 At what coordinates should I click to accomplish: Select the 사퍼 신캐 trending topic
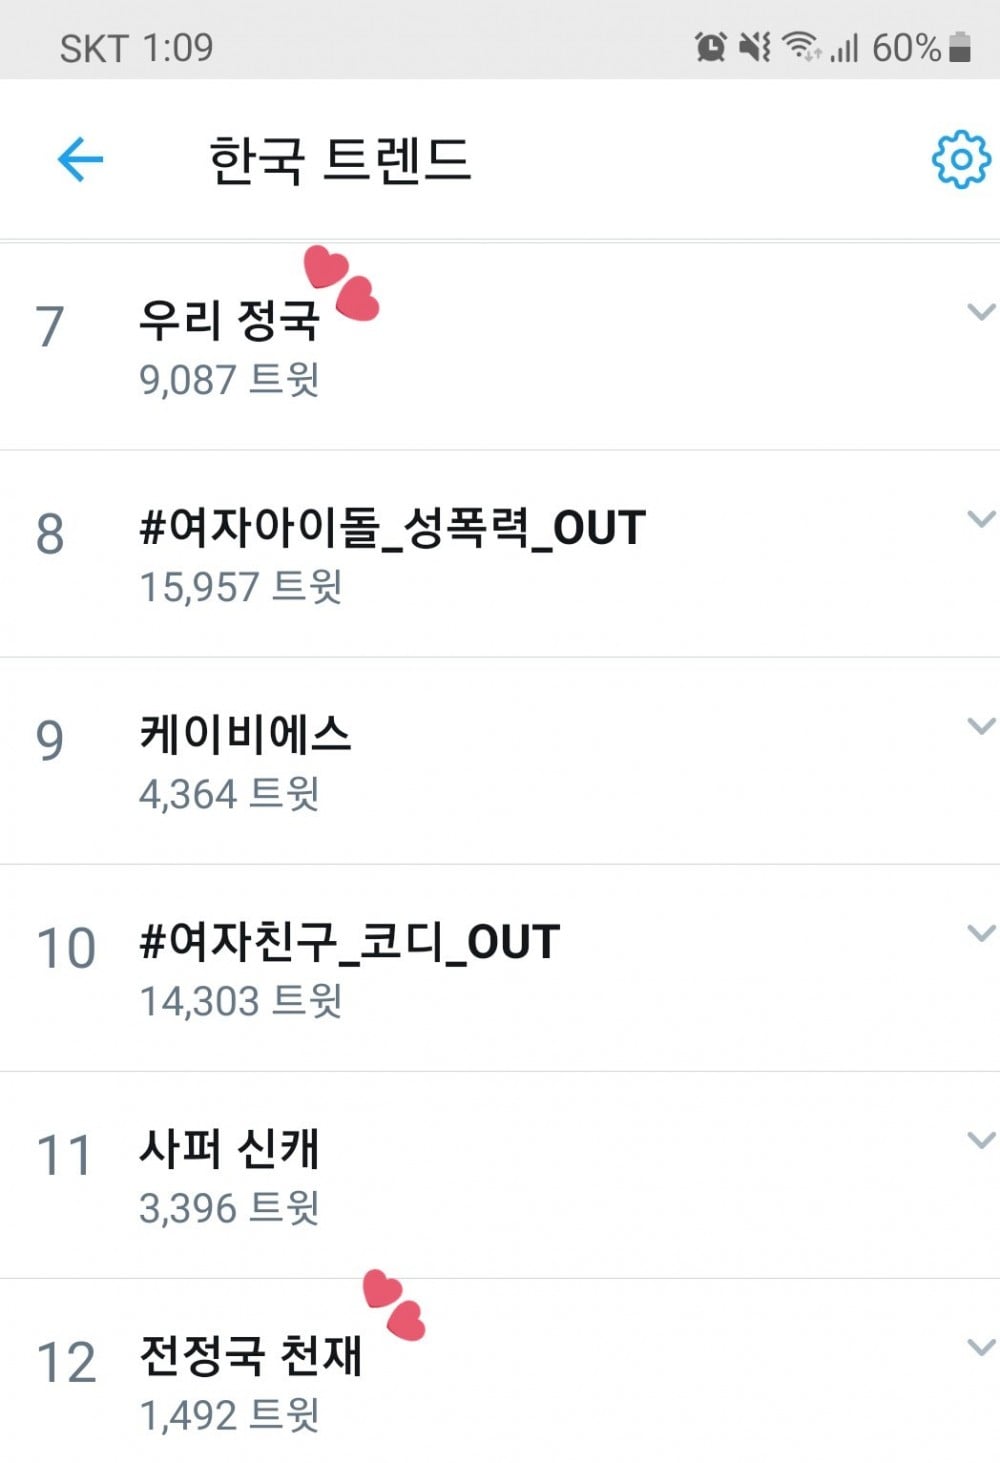pyautogui.click(x=229, y=1148)
